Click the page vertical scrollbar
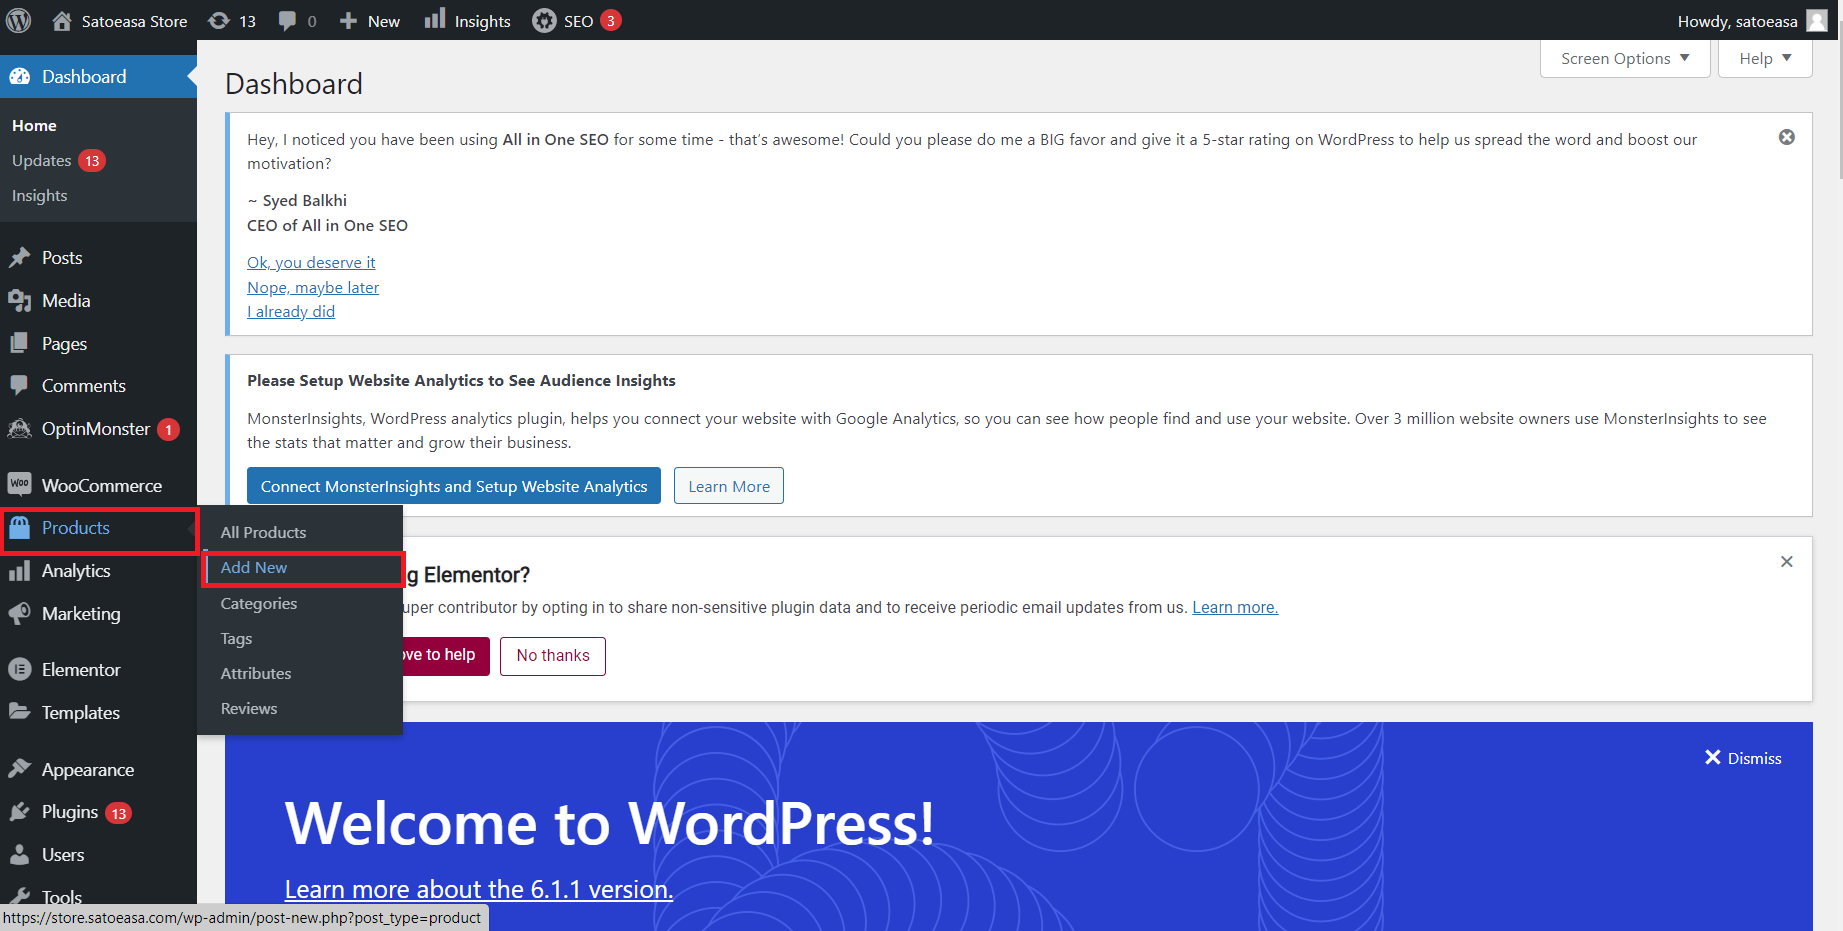The image size is (1843, 931). point(1838,110)
